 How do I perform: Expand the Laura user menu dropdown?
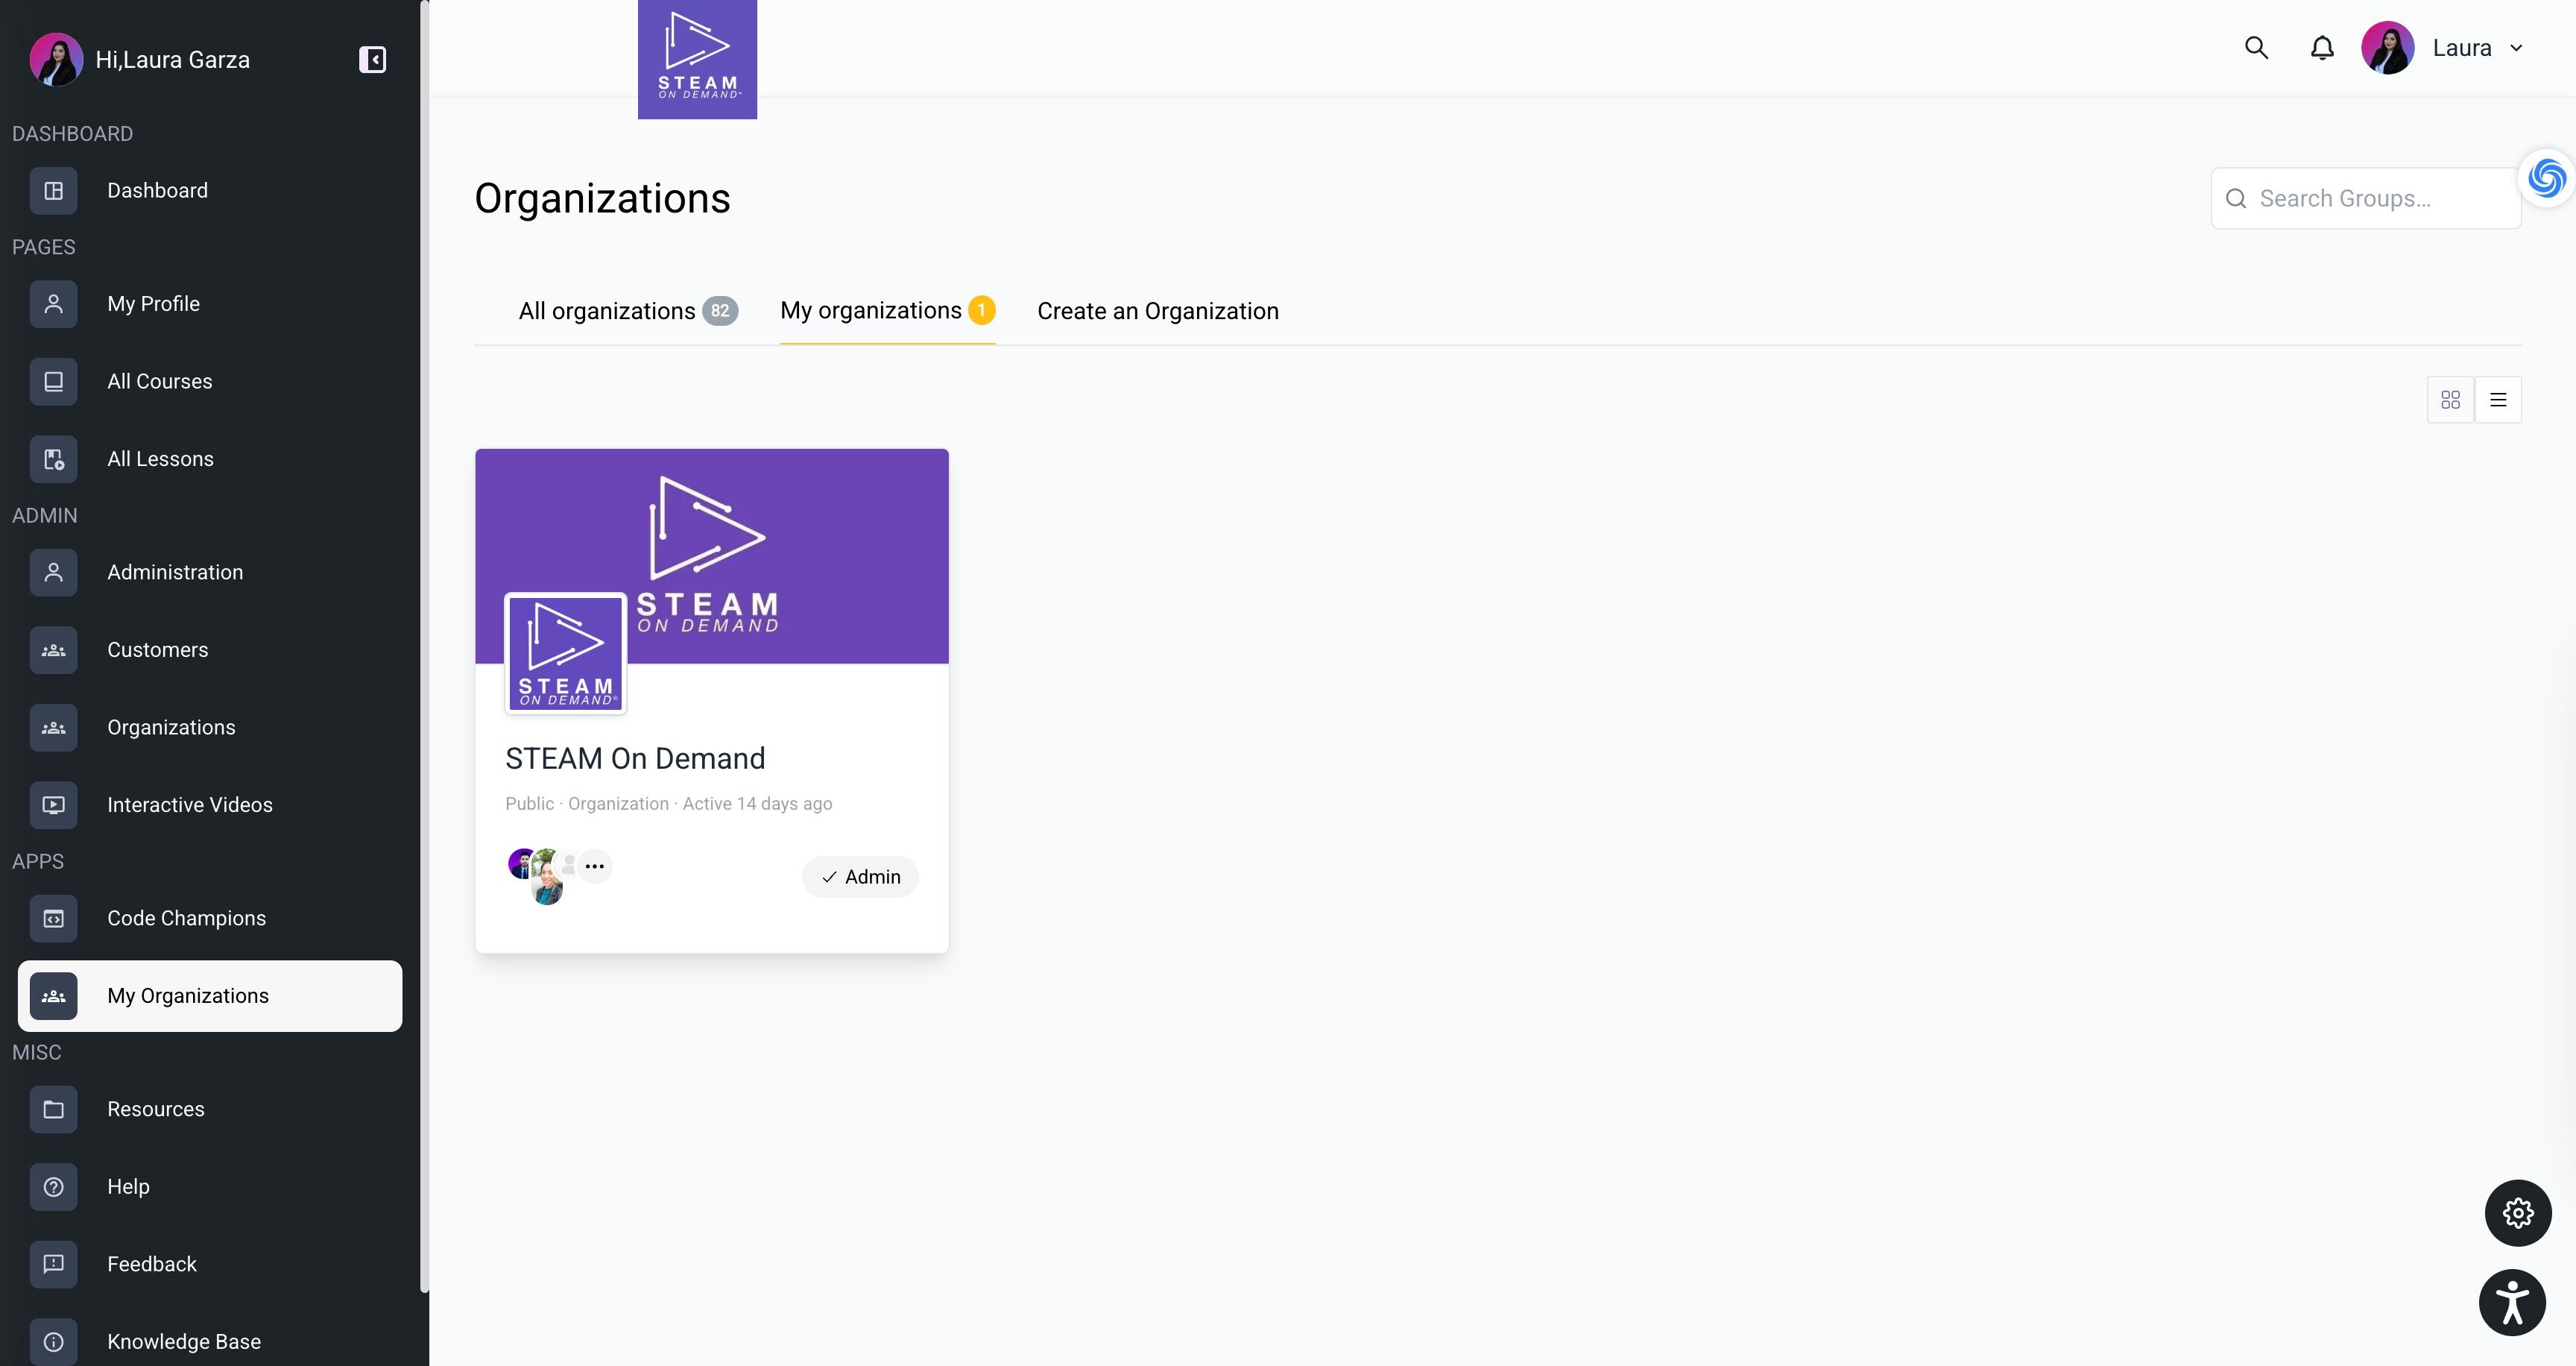pyautogui.click(x=2516, y=48)
